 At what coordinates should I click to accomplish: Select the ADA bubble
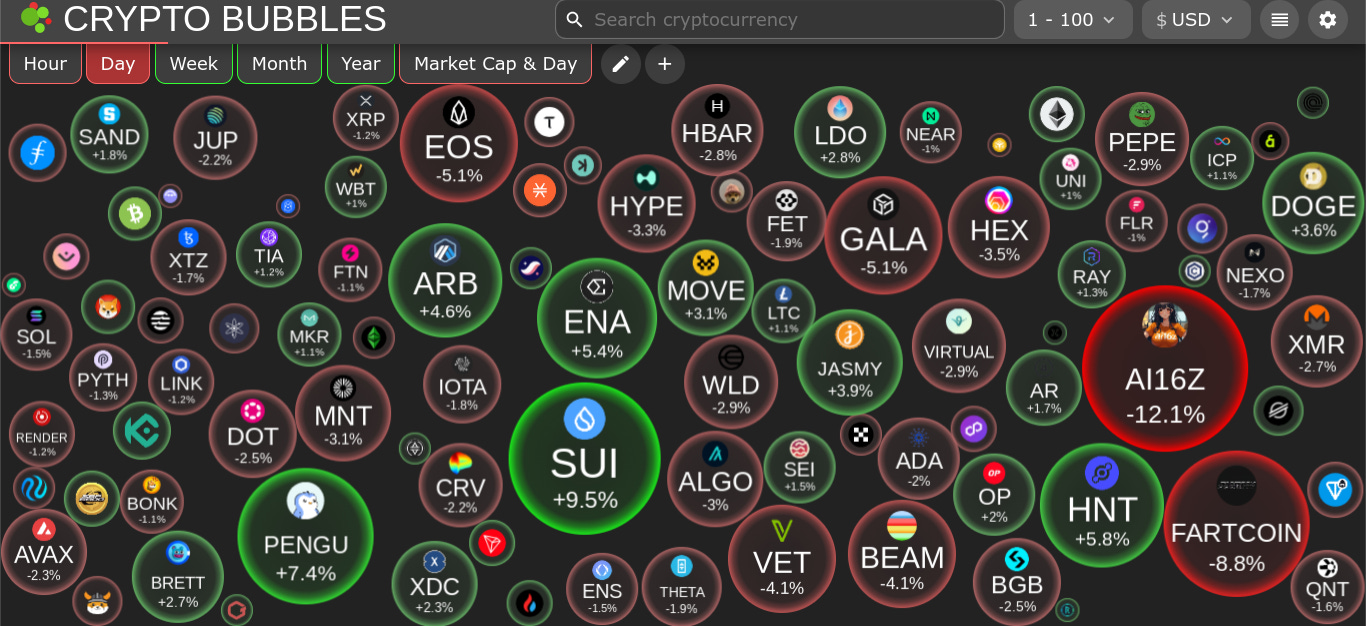[x=919, y=458]
